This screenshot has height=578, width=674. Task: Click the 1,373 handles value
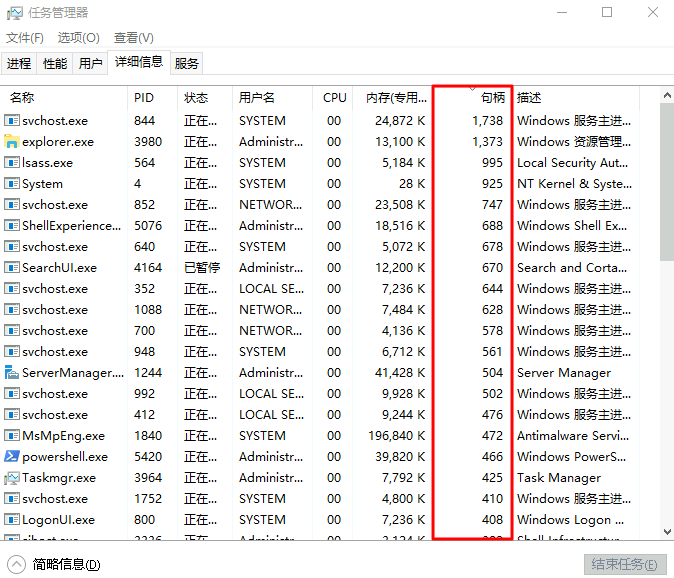pos(487,142)
